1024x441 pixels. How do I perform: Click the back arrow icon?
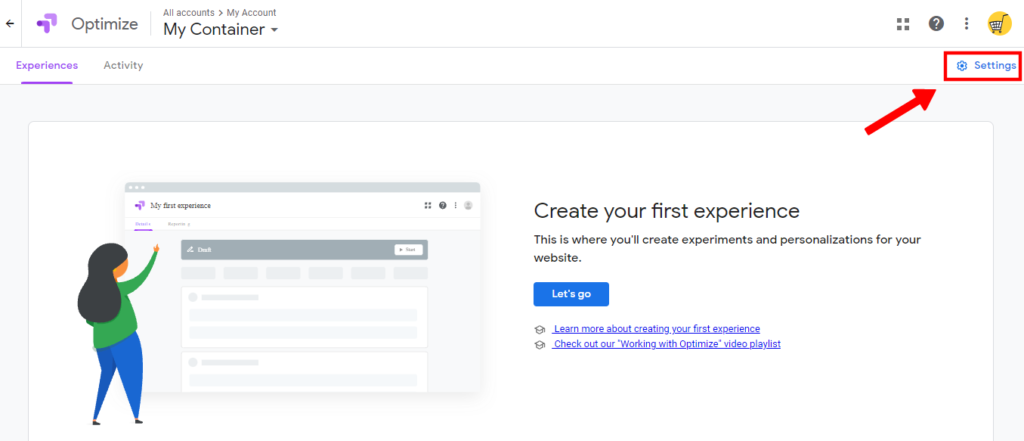tap(10, 24)
